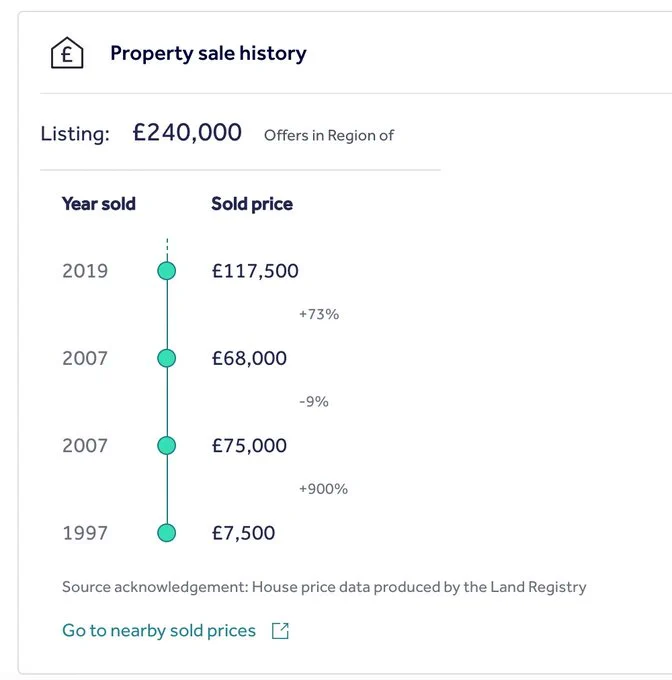Click the Offers in Region of label
Image resolution: width=672 pixels, height=680 pixels.
tap(329, 135)
